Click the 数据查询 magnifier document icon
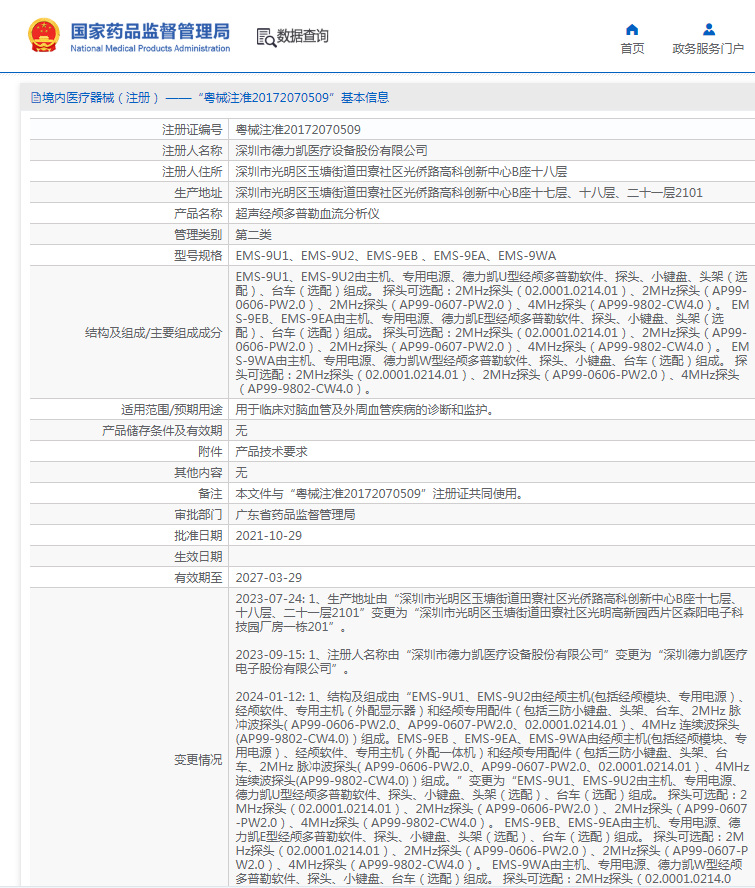 266,37
